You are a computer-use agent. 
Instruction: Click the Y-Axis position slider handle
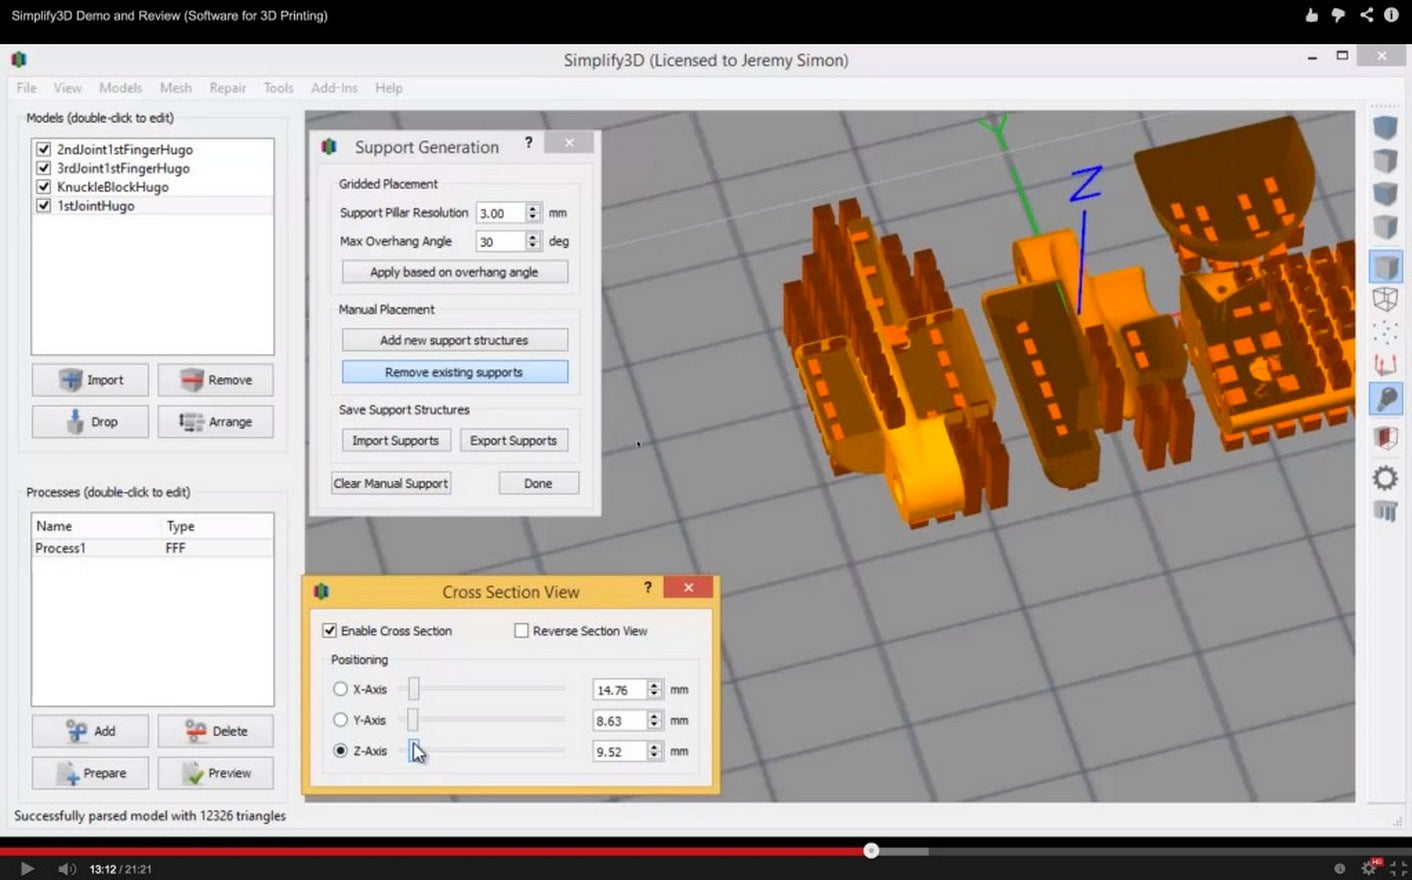tap(413, 720)
